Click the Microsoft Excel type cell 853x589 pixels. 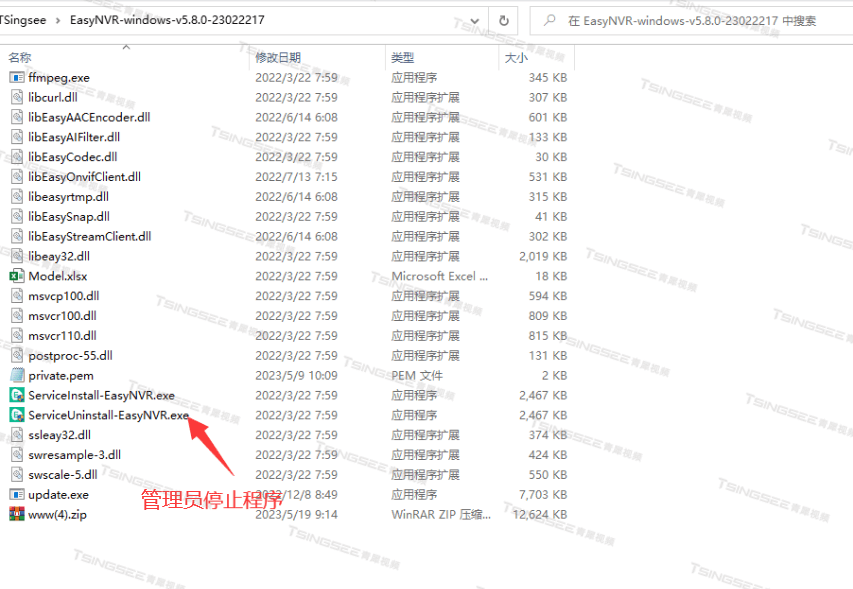point(440,276)
